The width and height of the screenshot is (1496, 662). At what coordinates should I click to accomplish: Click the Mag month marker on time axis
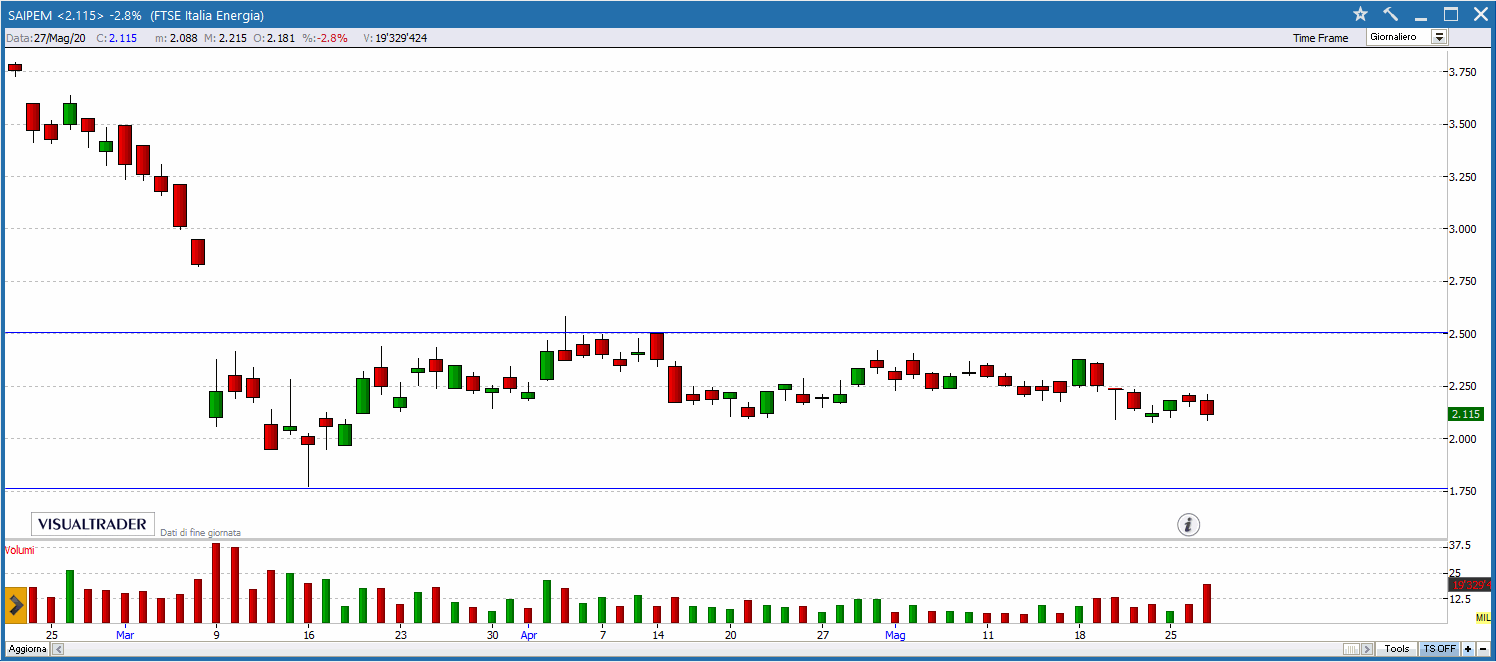(x=895, y=635)
